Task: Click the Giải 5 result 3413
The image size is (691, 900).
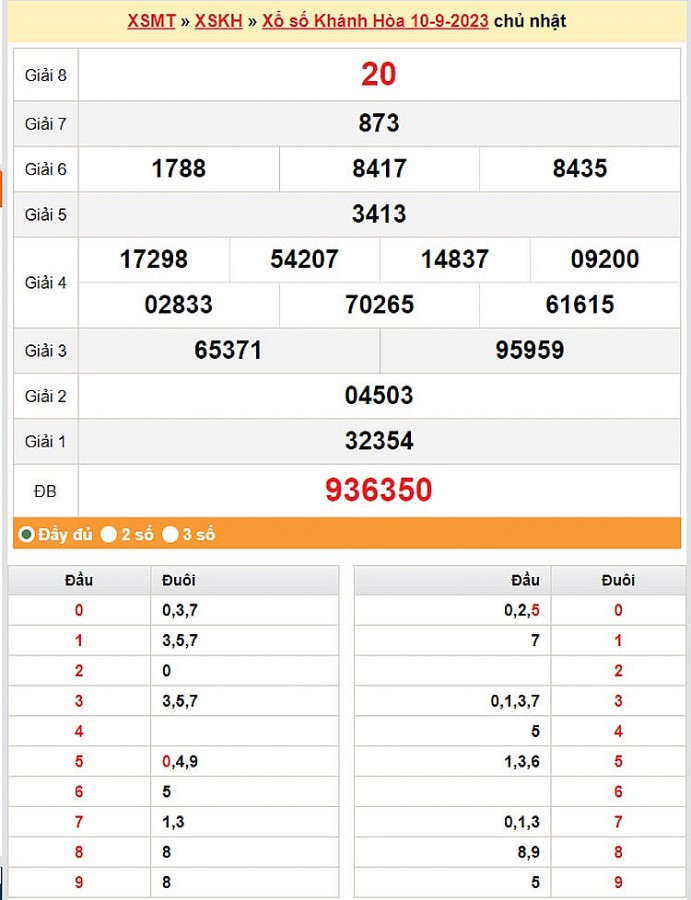Action: pyautogui.click(x=378, y=214)
